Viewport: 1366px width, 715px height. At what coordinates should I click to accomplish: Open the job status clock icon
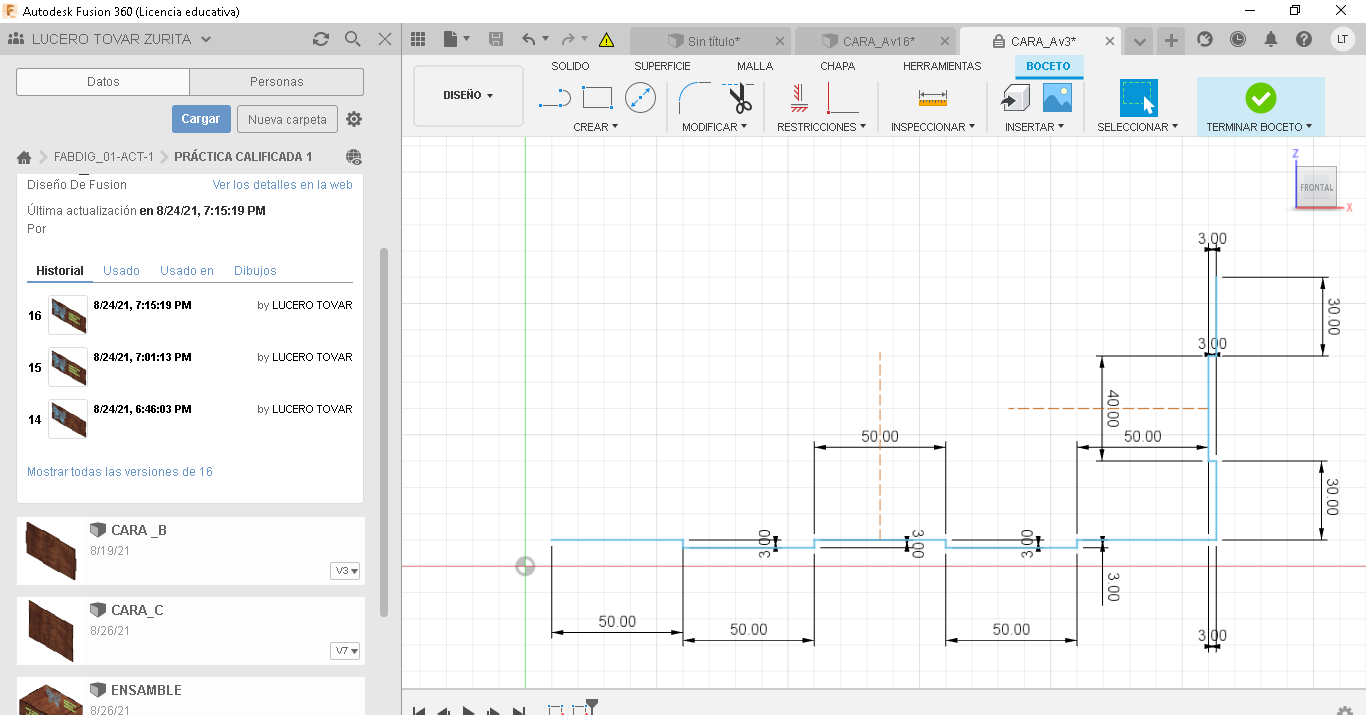(1238, 39)
